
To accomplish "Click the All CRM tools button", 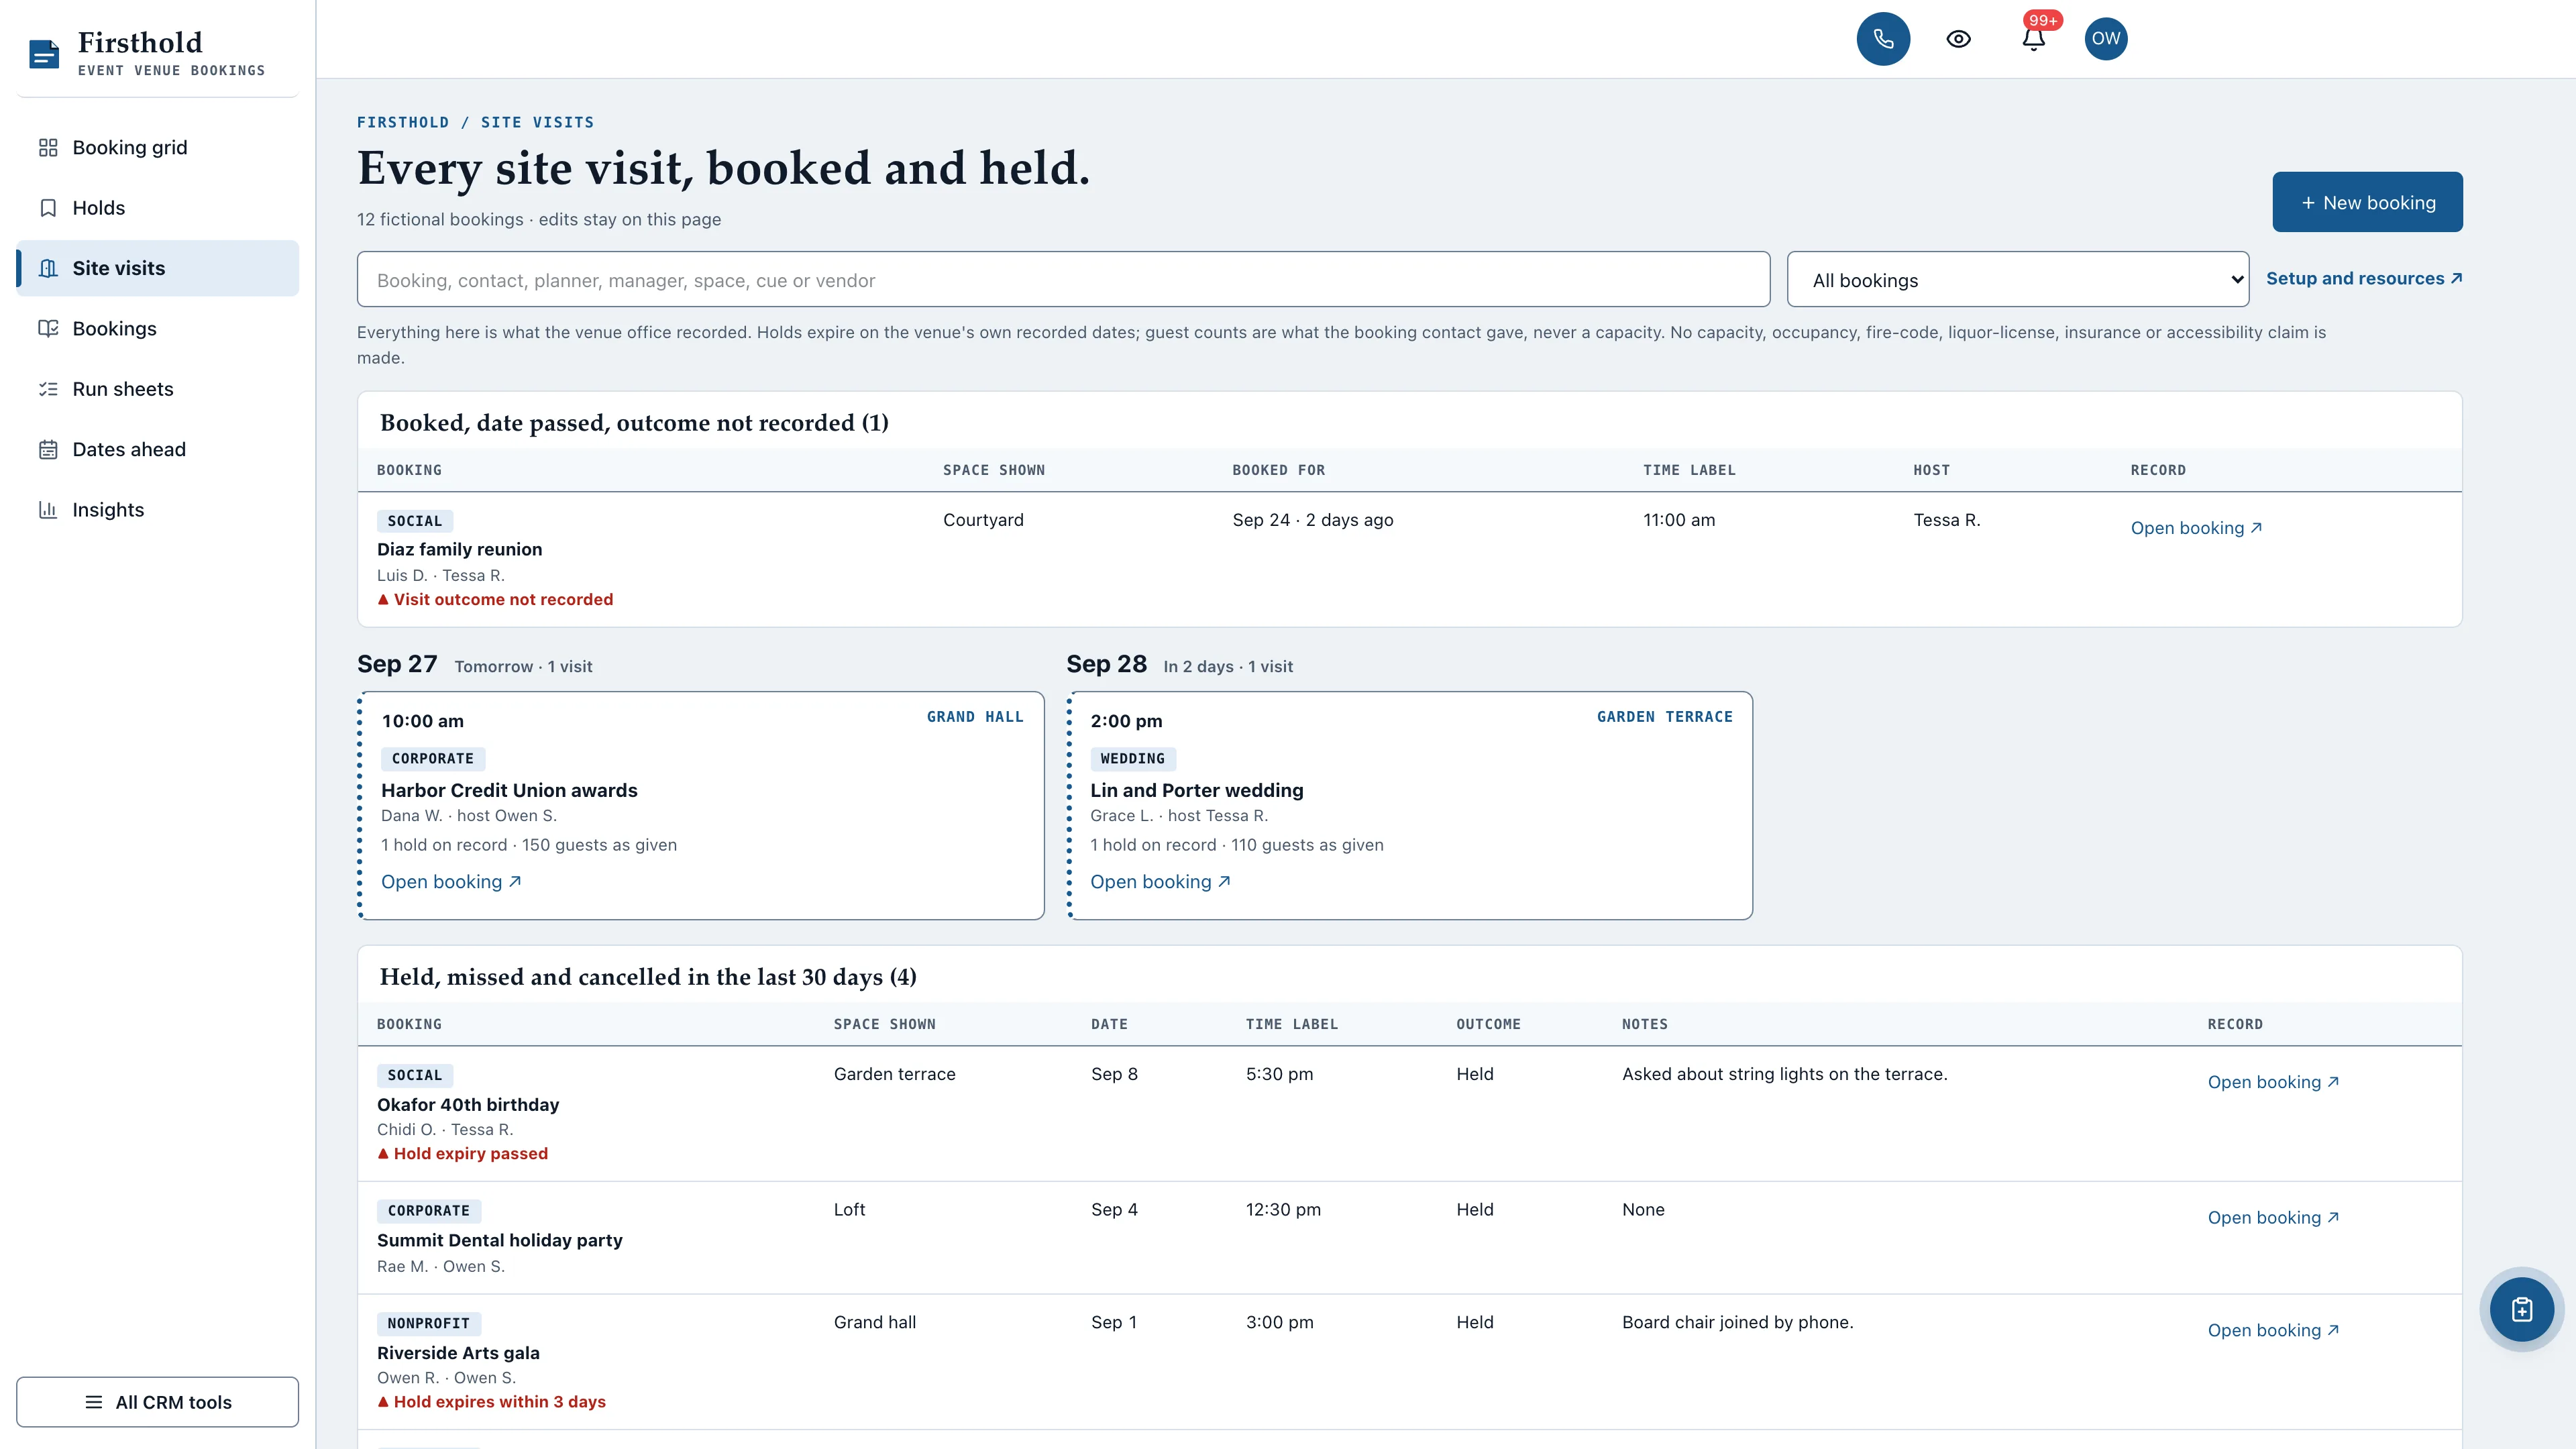I will [x=157, y=1402].
